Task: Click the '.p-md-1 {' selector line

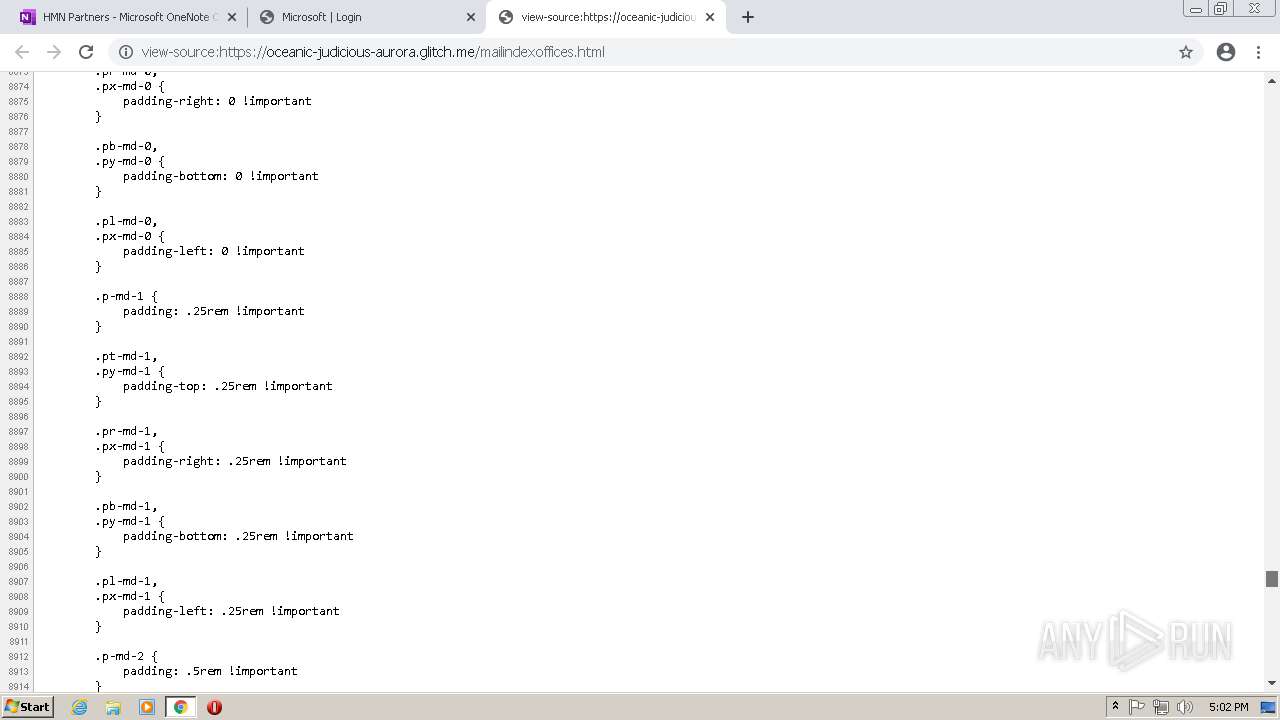Action: pyautogui.click(x=126, y=296)
